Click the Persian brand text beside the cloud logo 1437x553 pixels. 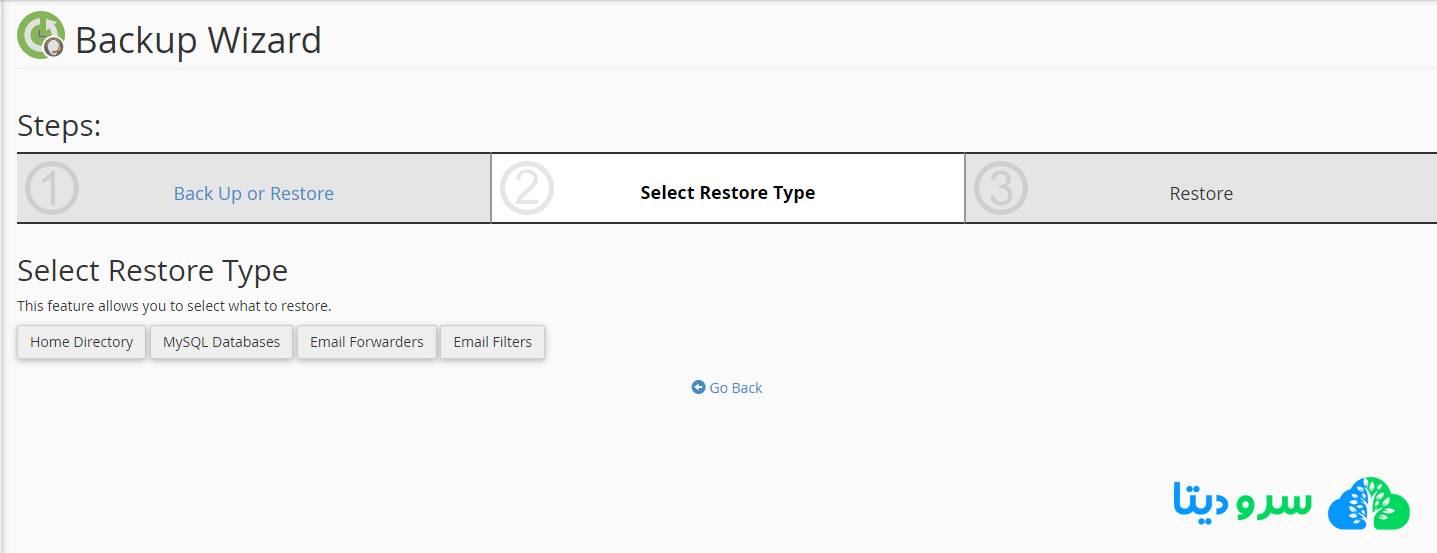(1242, 502)
